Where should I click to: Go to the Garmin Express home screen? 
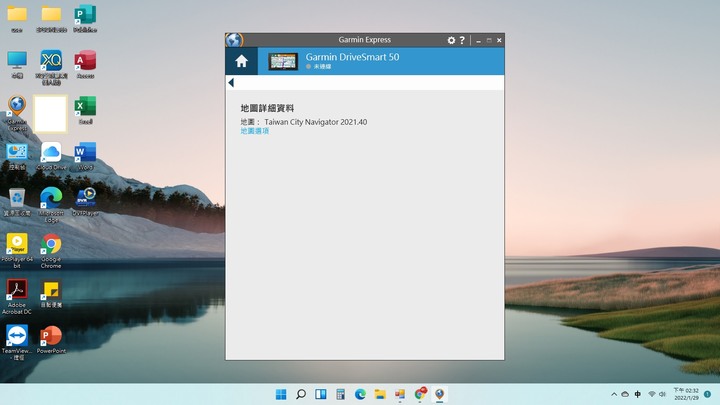click(x=242, y=61)
